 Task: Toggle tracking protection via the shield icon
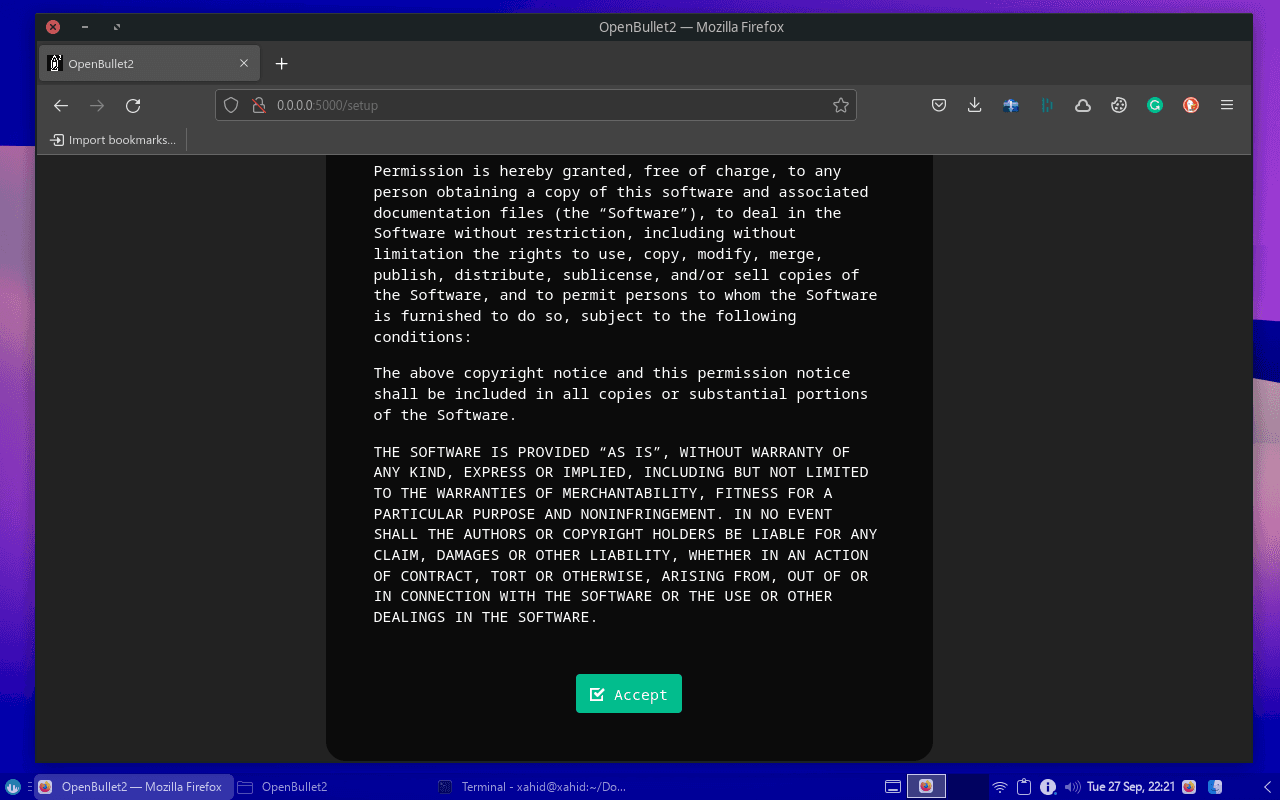[x=231, y=105]
